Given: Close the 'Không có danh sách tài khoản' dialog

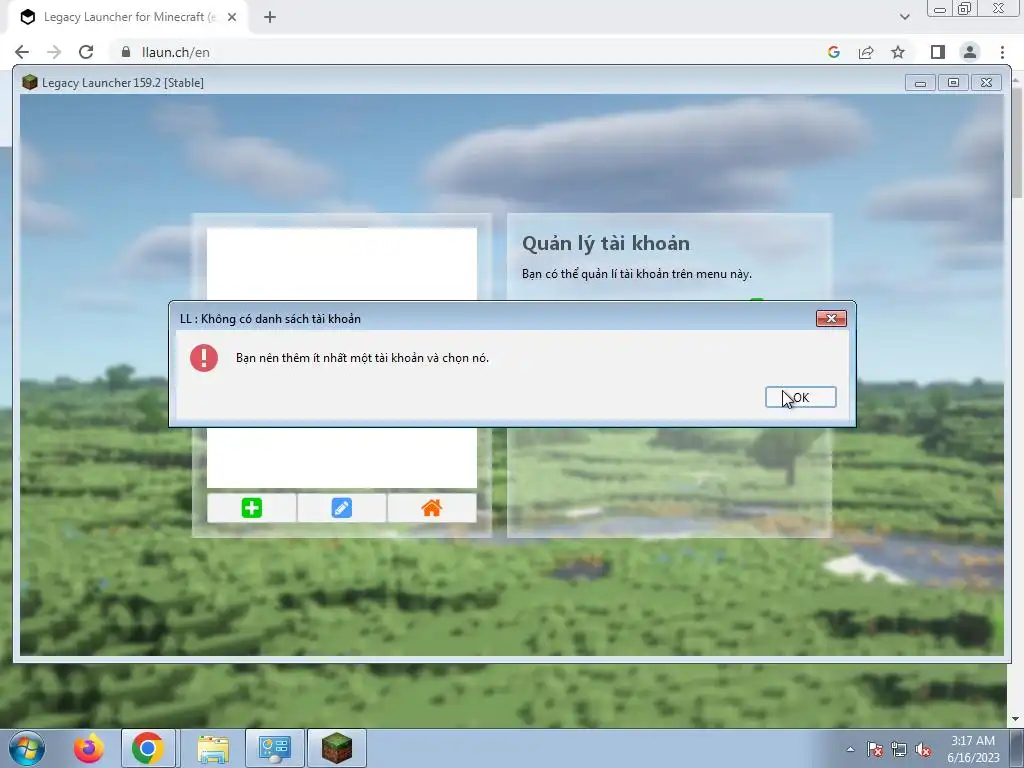Looking at the screenshot, I should (831, 318).
